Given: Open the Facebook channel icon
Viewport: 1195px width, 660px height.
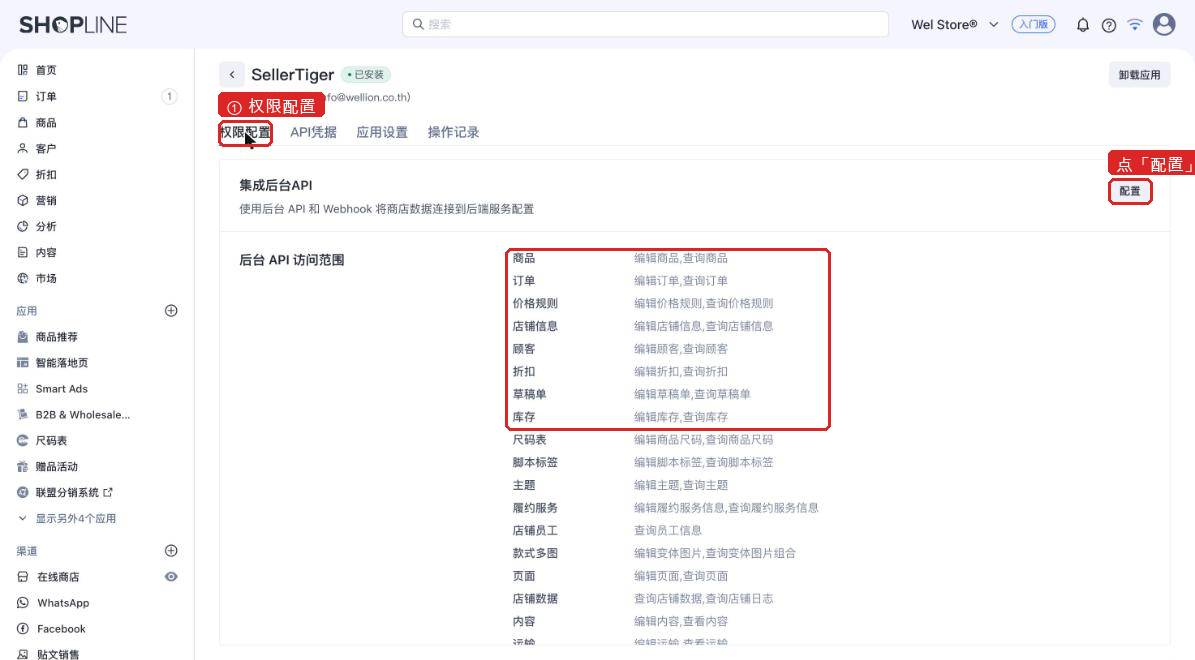Looking at the screenshot, I should pos(23,629).
